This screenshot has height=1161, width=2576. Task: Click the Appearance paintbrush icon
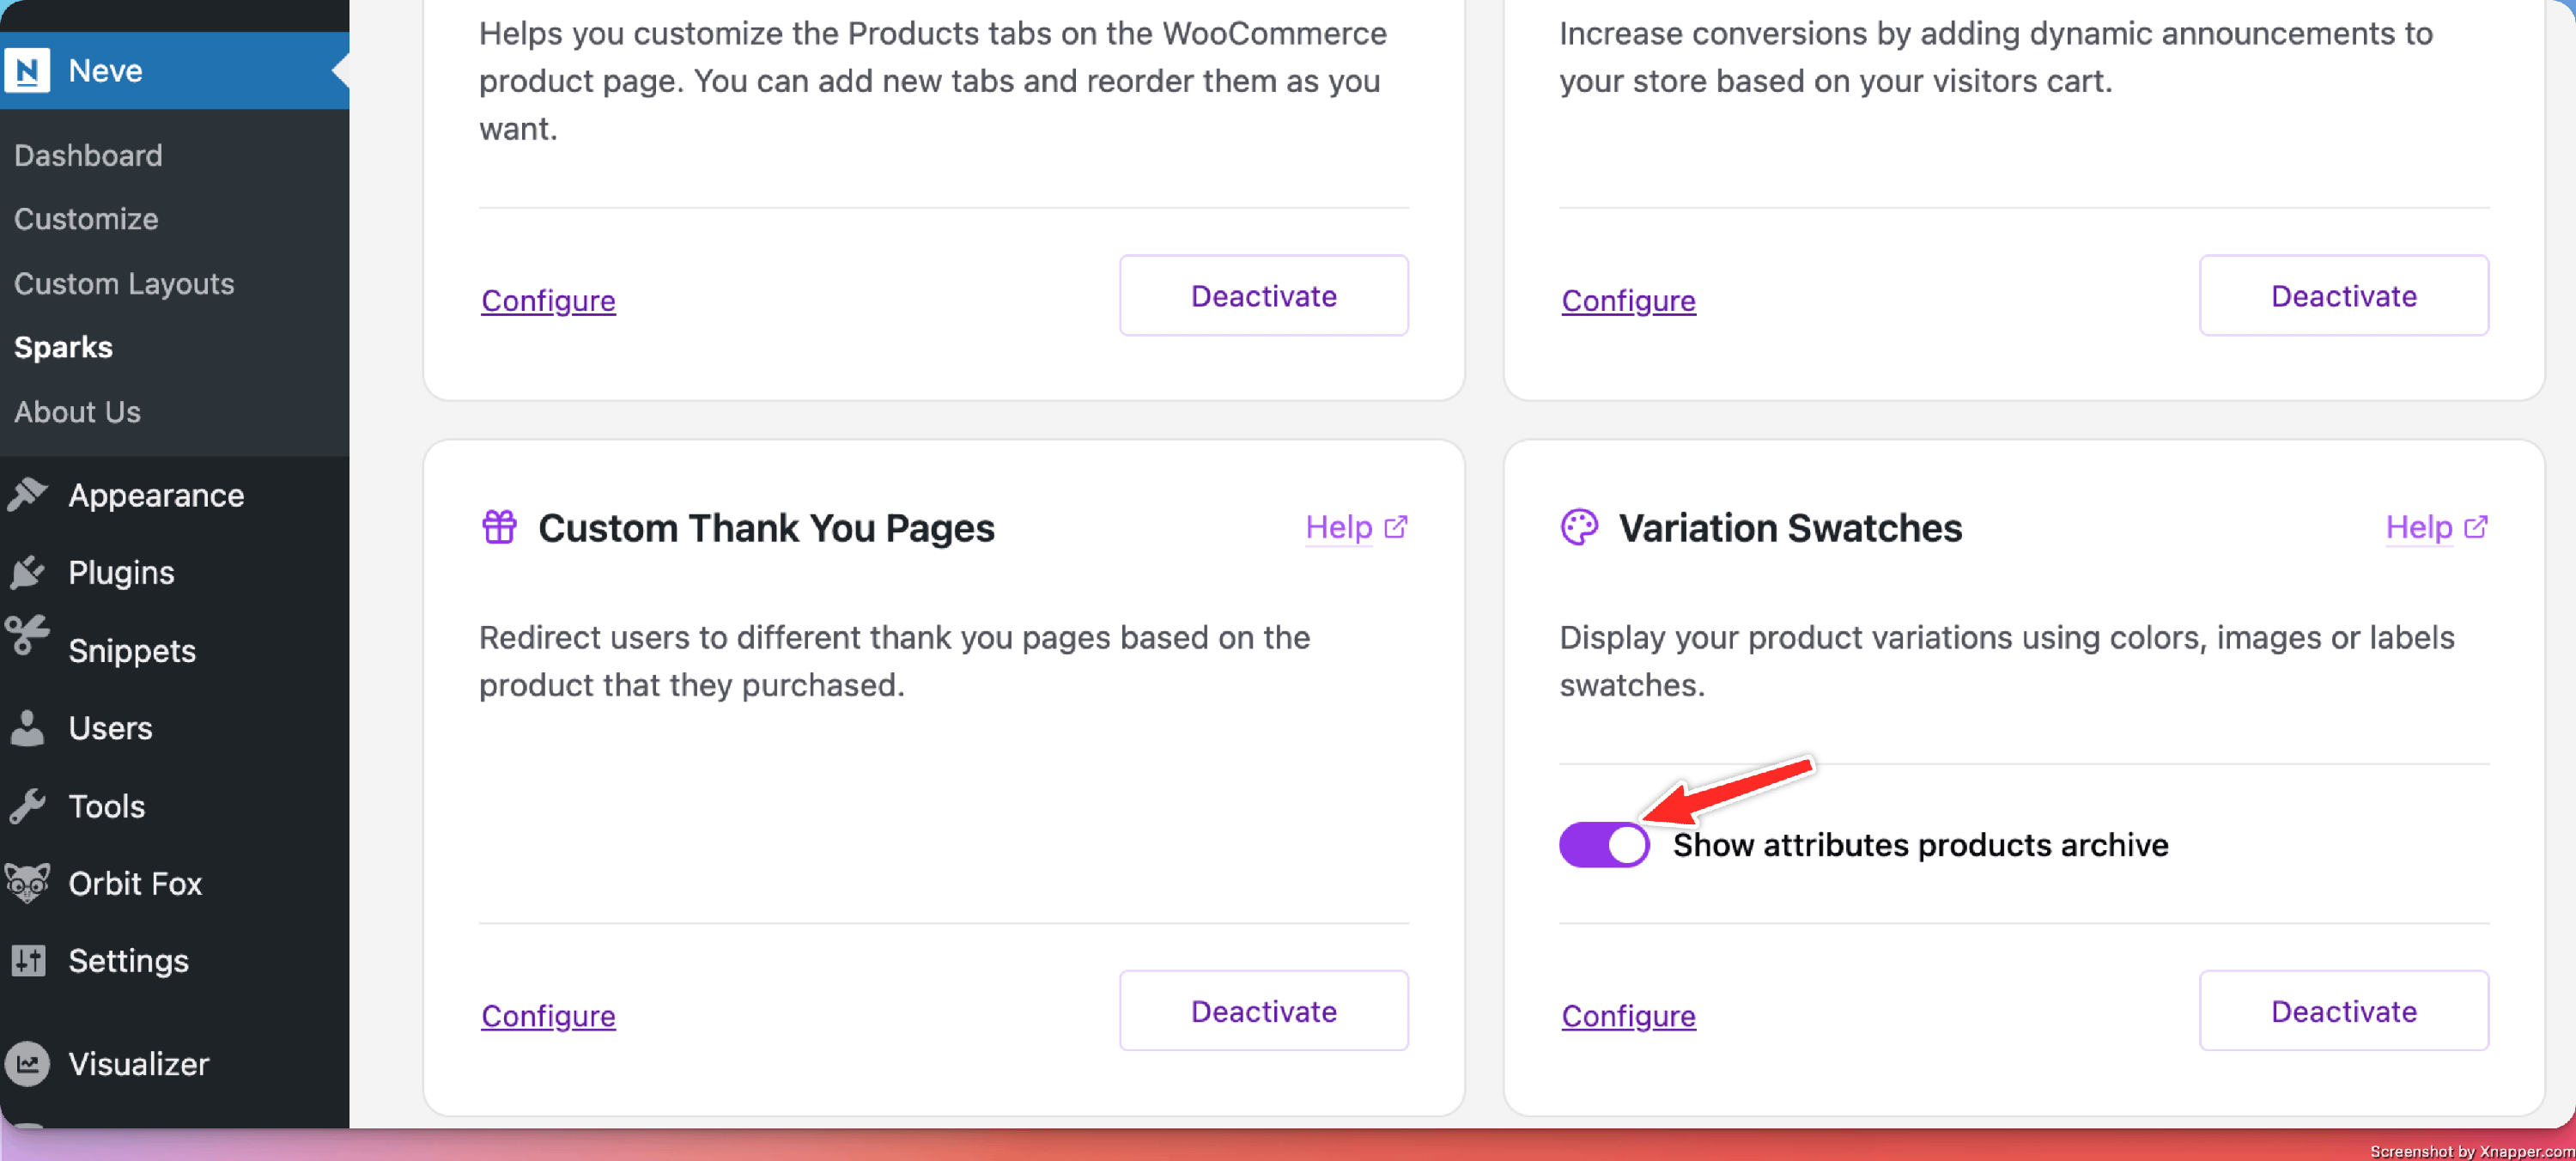28,494
